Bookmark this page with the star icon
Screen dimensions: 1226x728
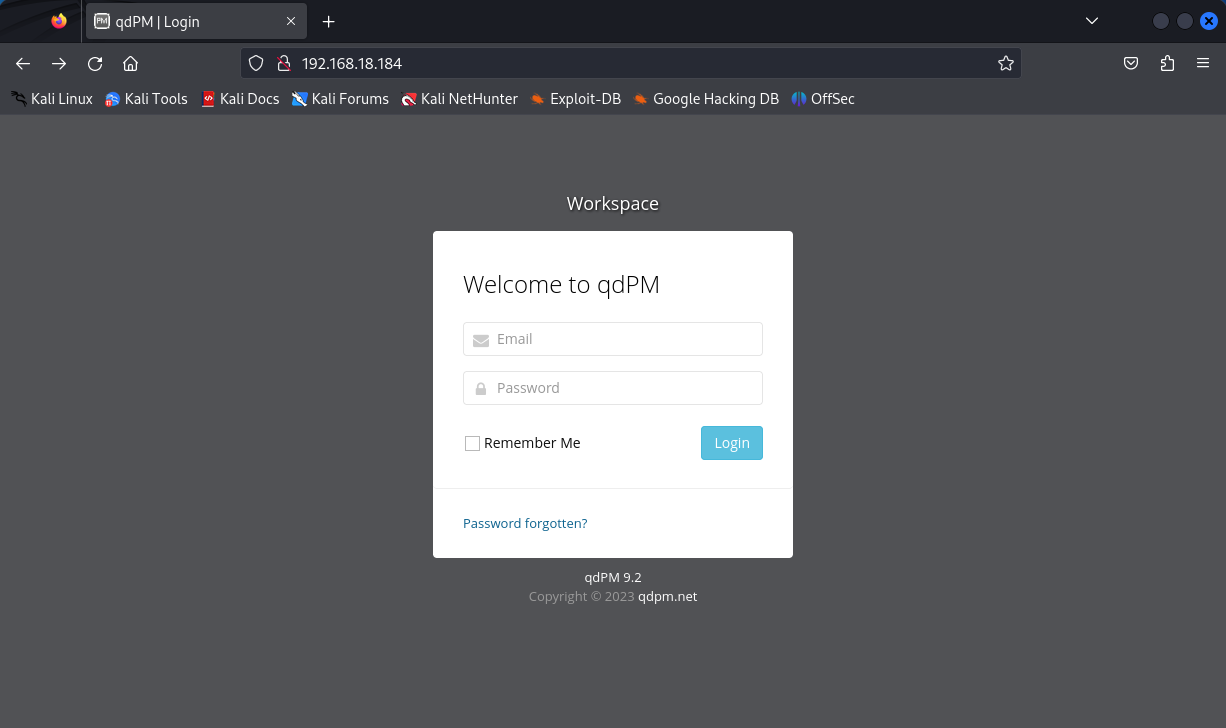1005,63
